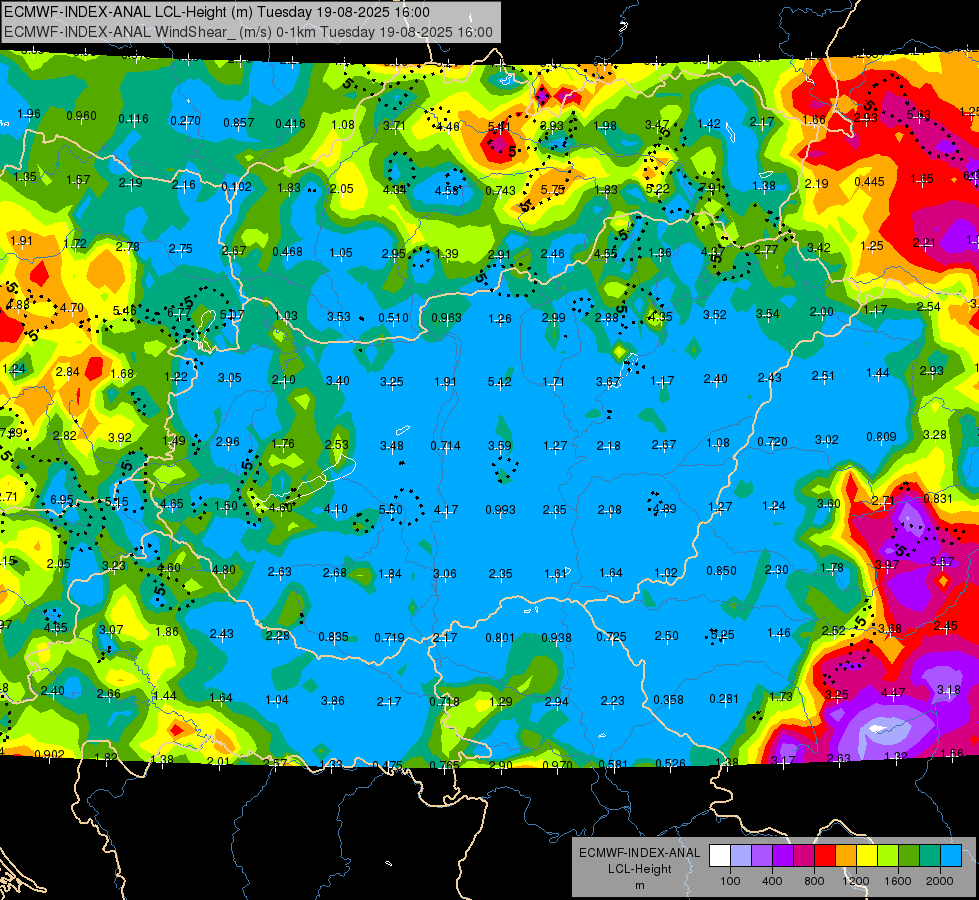The height and width of the screenshot is (900, 979).
Task: Click the legend text LCL-Height
Action: click(x=639, y=869)
